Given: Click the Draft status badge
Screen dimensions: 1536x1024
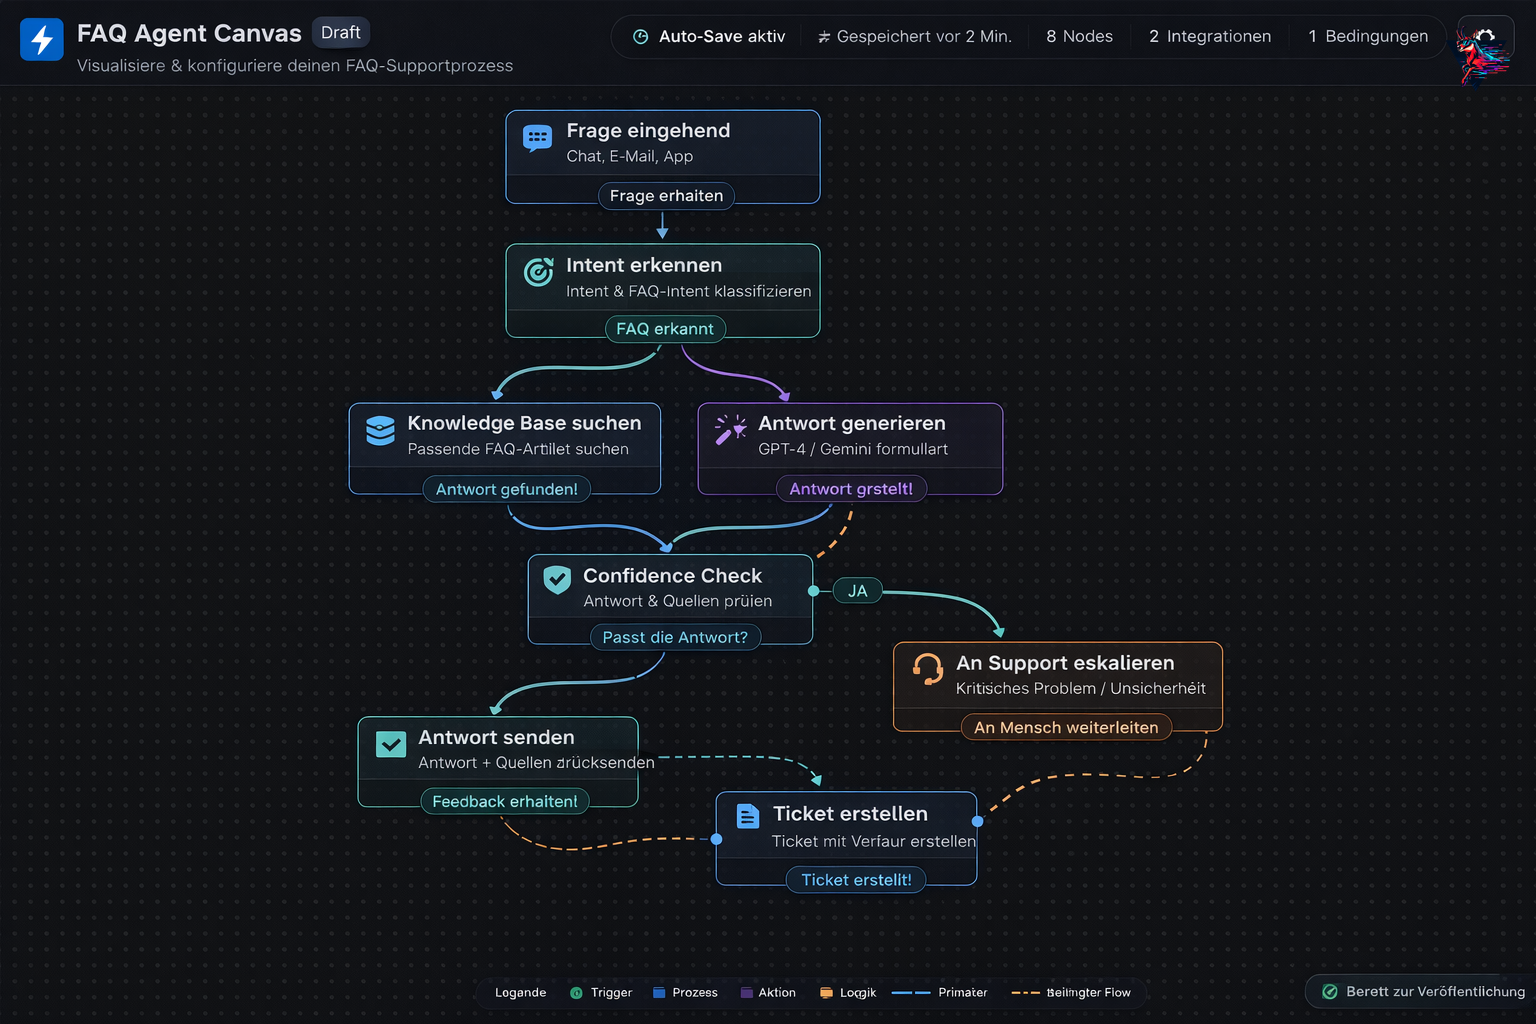Looking at the screenshot, I should click(340, 33).
